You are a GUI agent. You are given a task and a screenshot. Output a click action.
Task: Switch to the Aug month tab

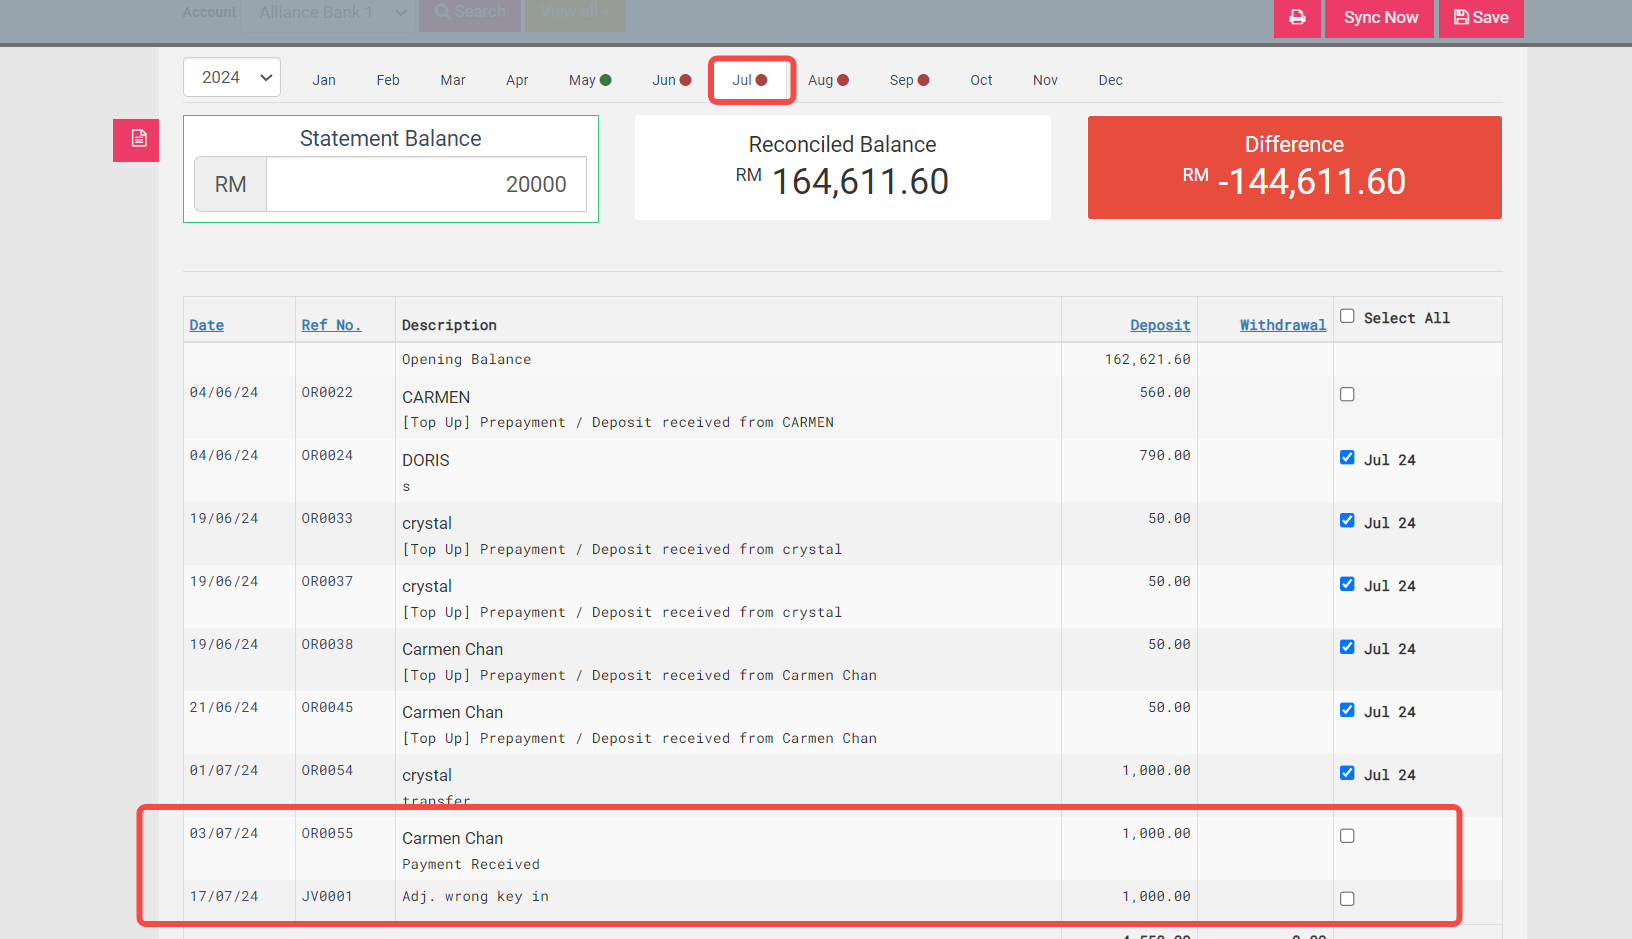pyautogui.click(x=828, y=80)
